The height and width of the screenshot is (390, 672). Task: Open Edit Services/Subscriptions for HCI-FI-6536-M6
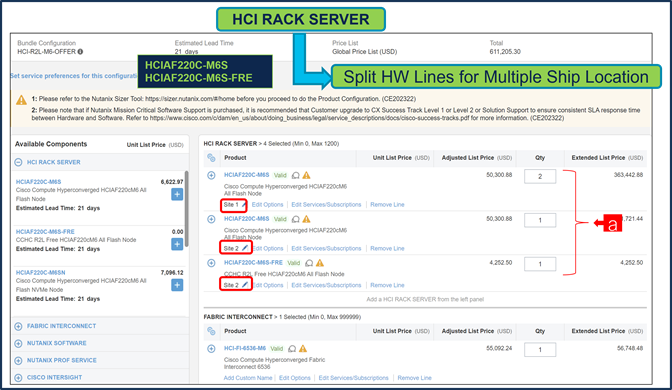354,378
